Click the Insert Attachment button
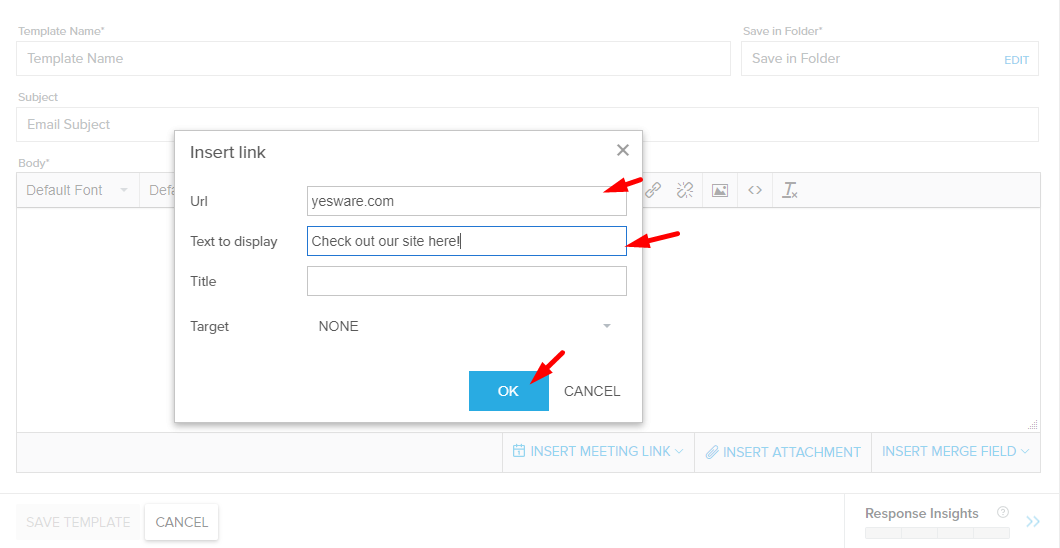Viewport: 1060px width, 548px height. [783, 452]
